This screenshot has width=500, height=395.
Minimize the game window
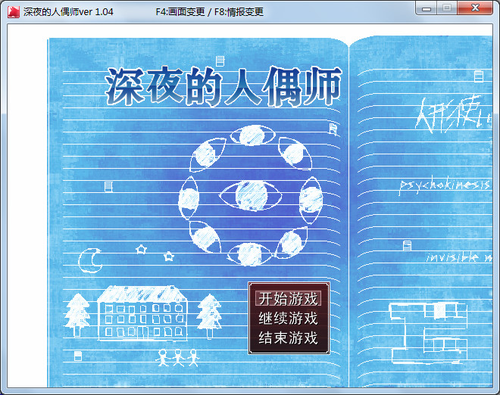point(426,8)
